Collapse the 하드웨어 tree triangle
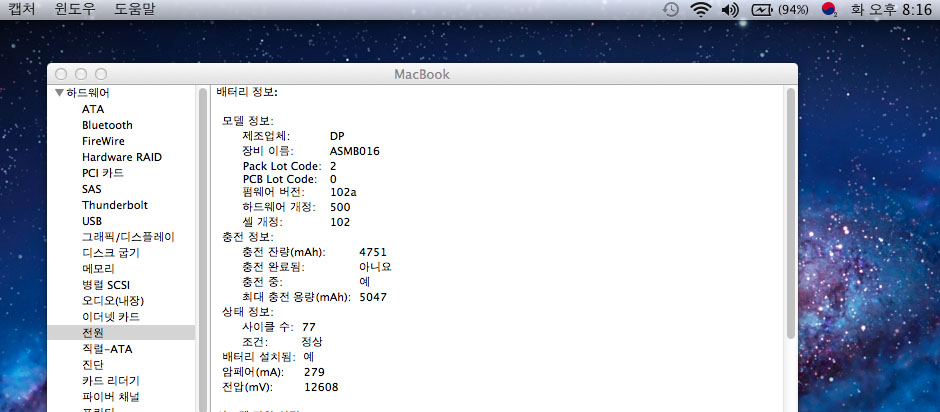The width and height of the screenshot is (940, 412). (x=59, y=93)
